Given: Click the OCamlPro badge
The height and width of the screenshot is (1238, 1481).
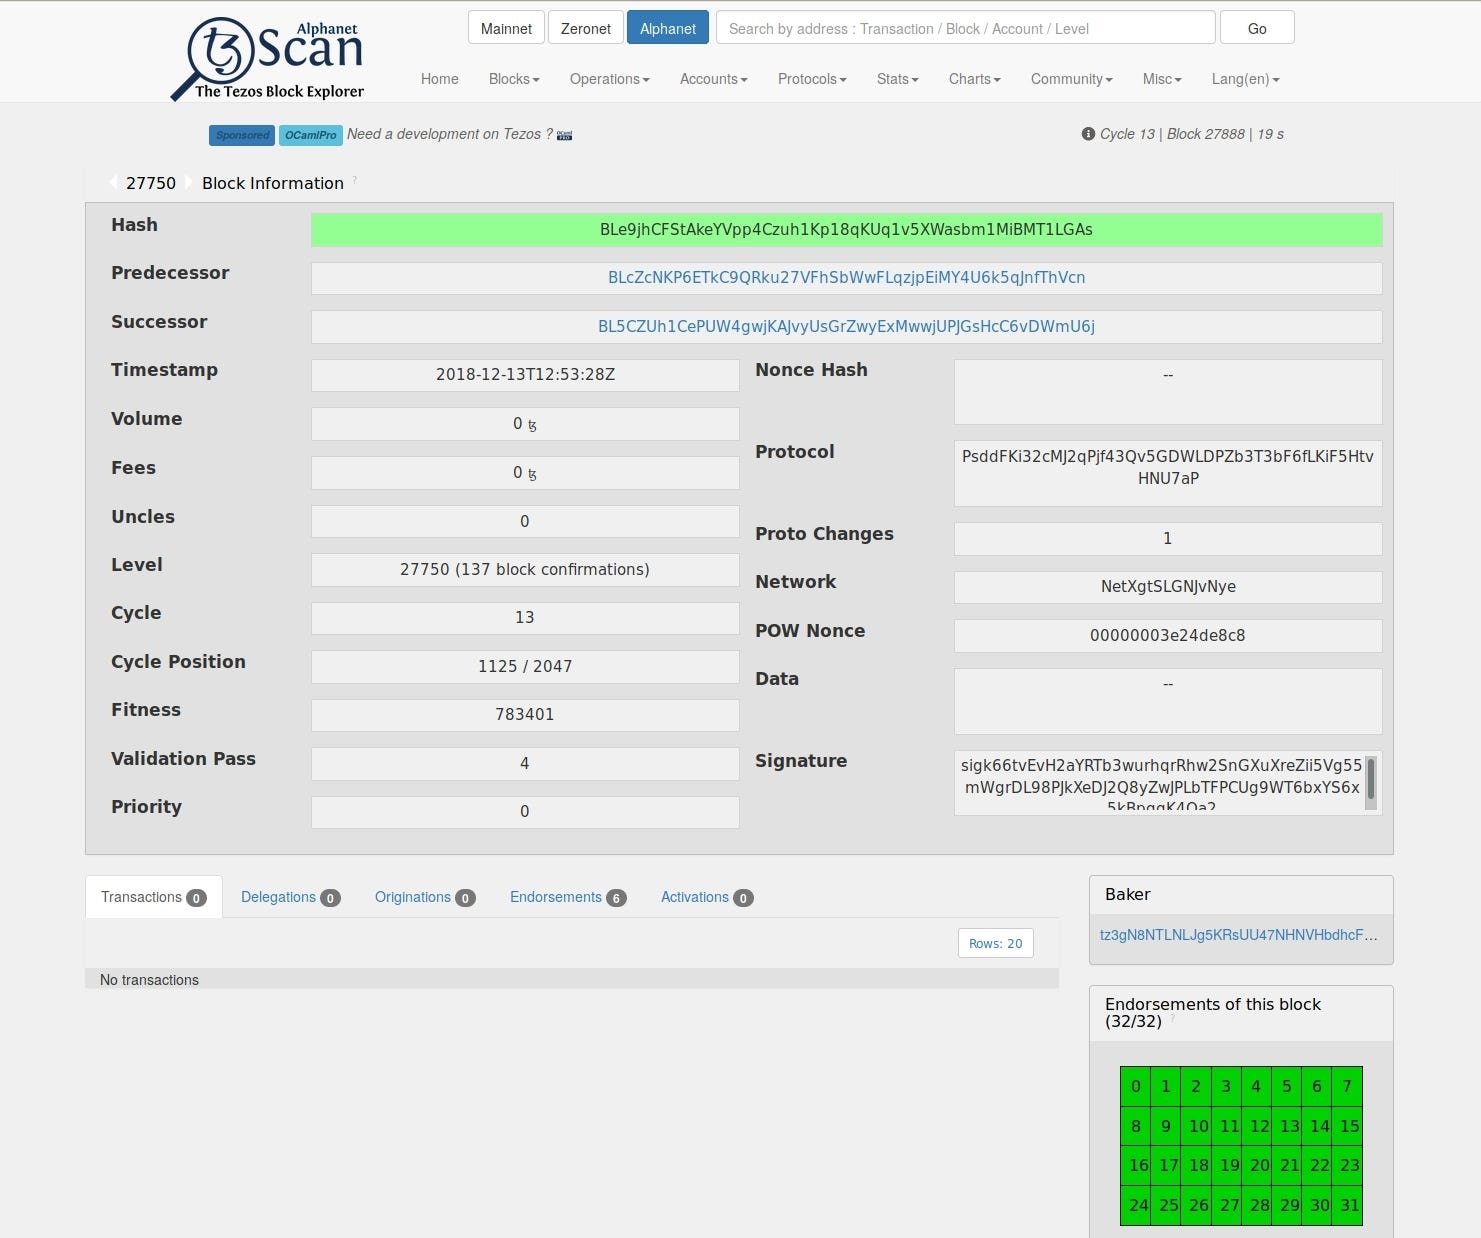Looking at the screenshot, I should 311,135.
